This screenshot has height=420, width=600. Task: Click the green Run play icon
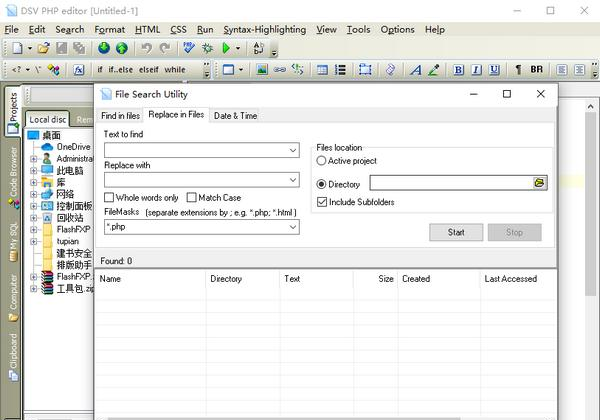pyautogui.click(x=226, y=48)
